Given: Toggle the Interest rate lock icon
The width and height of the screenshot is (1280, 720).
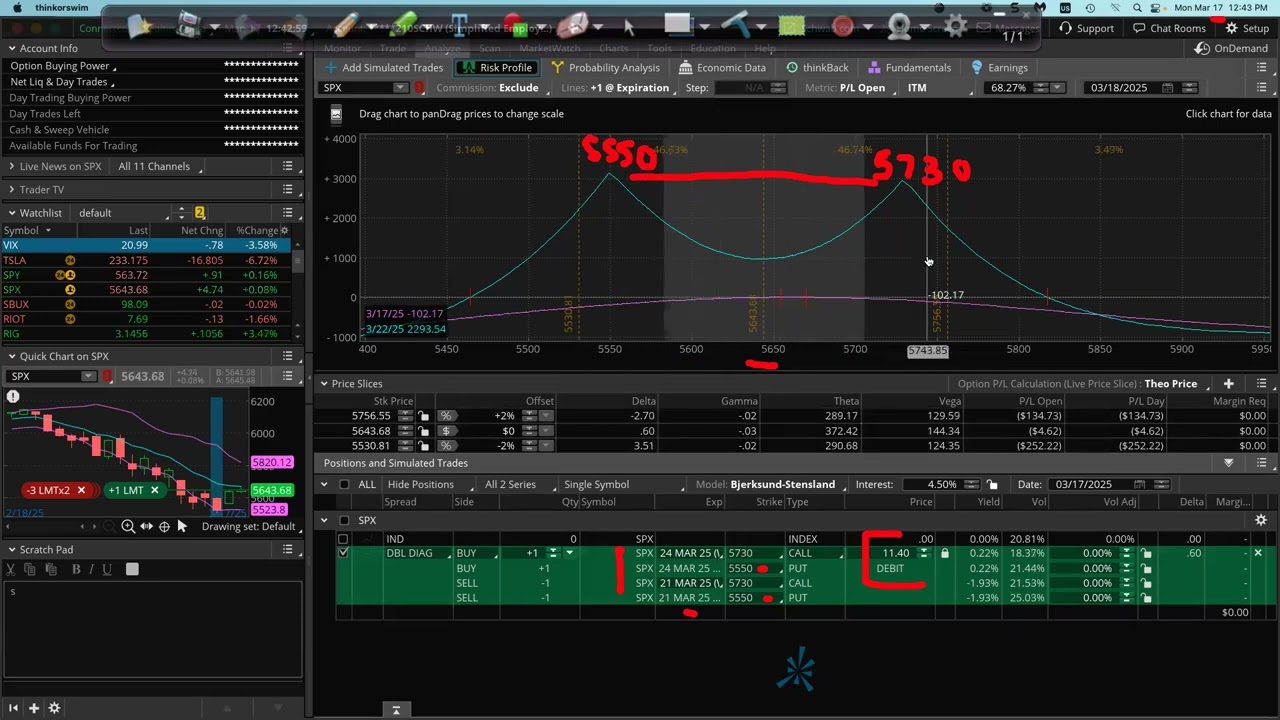Looking at the screenshot, I should [x=992, y=484].
